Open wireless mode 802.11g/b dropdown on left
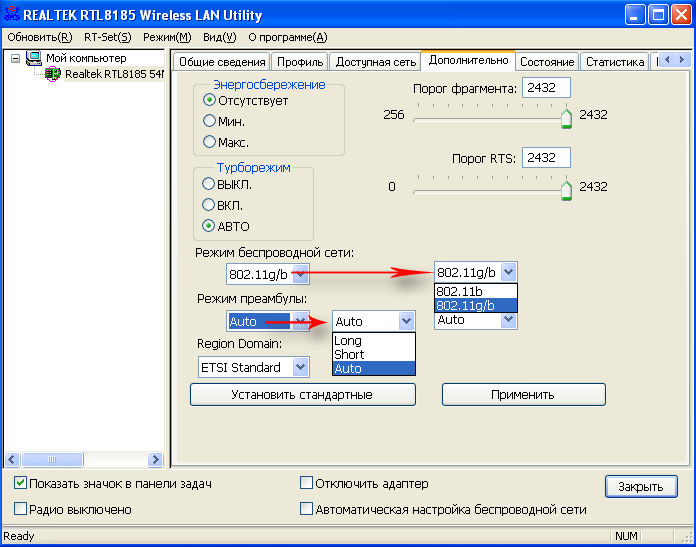 coord(301,274)
